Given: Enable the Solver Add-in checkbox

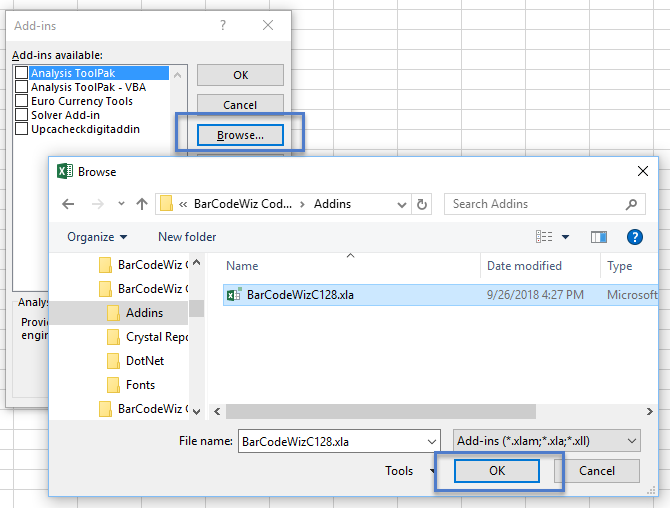Looking at the screenshot, I should (x=21, y=115).
